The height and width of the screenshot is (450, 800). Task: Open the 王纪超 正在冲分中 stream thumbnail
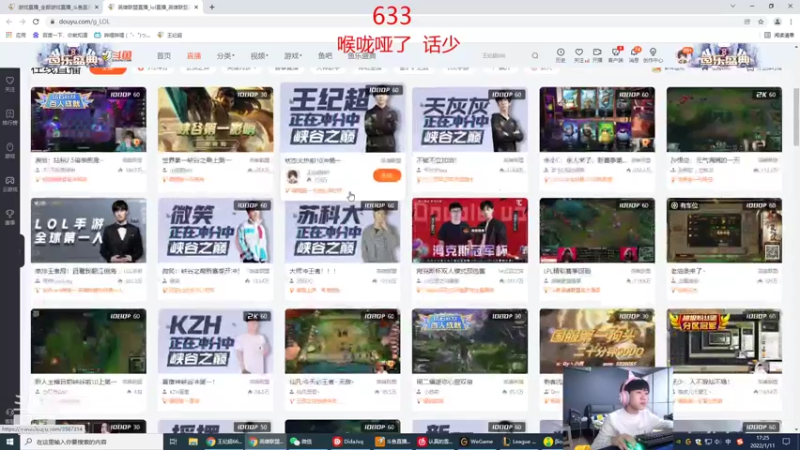(342, 118)
